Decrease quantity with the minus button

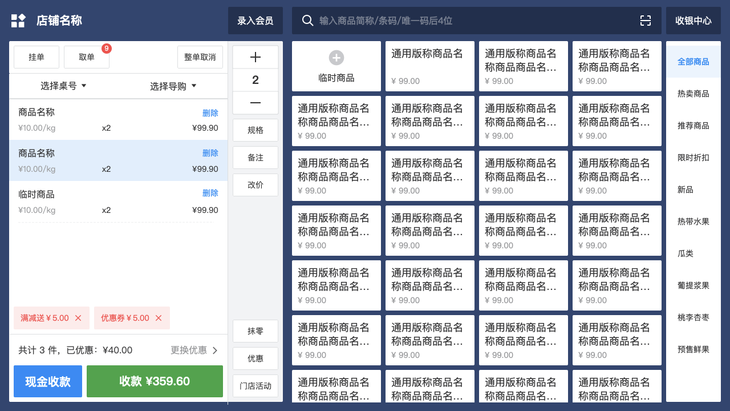255,102
